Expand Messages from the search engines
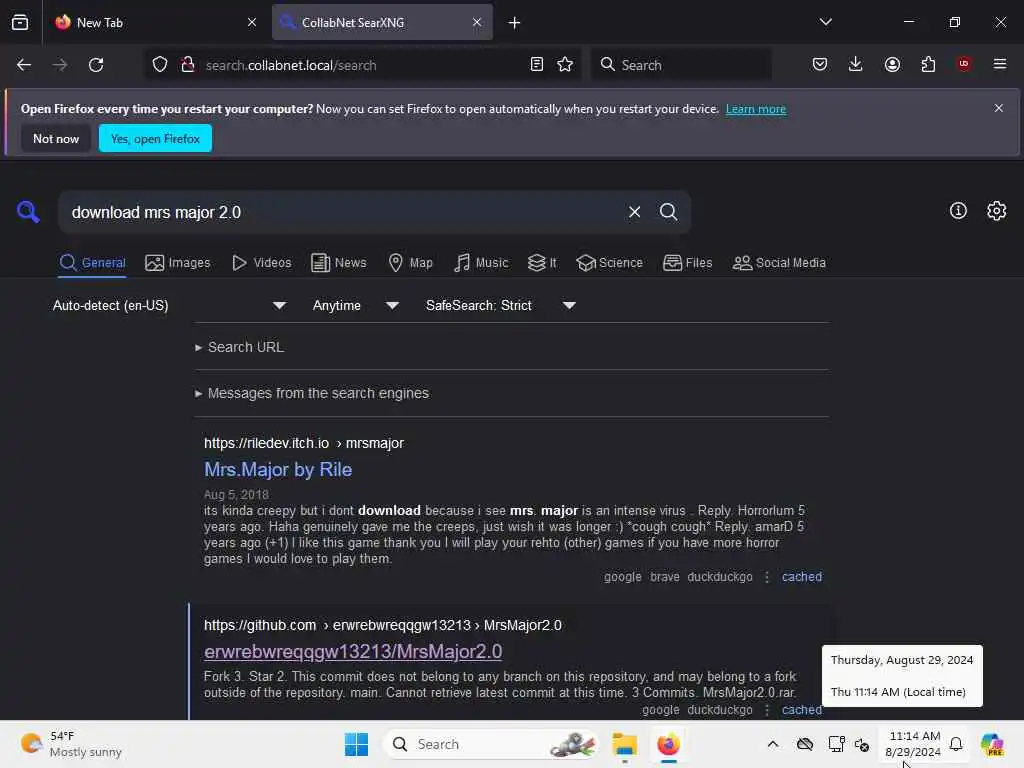1024x768 pixels. click(x=312, y=393)
